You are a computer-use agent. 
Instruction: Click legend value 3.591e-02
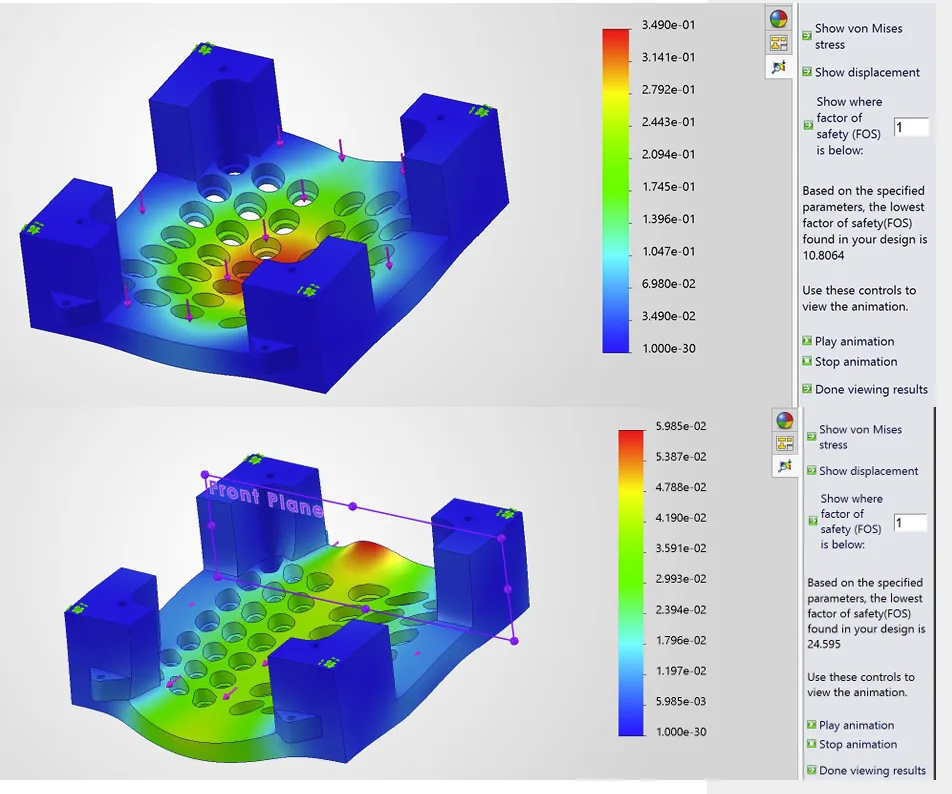[x=681, y=548]
